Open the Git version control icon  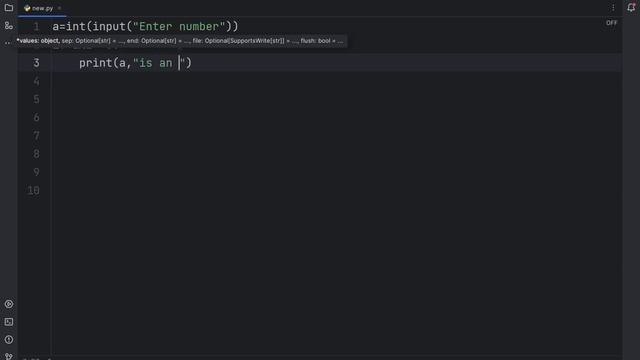9,356
